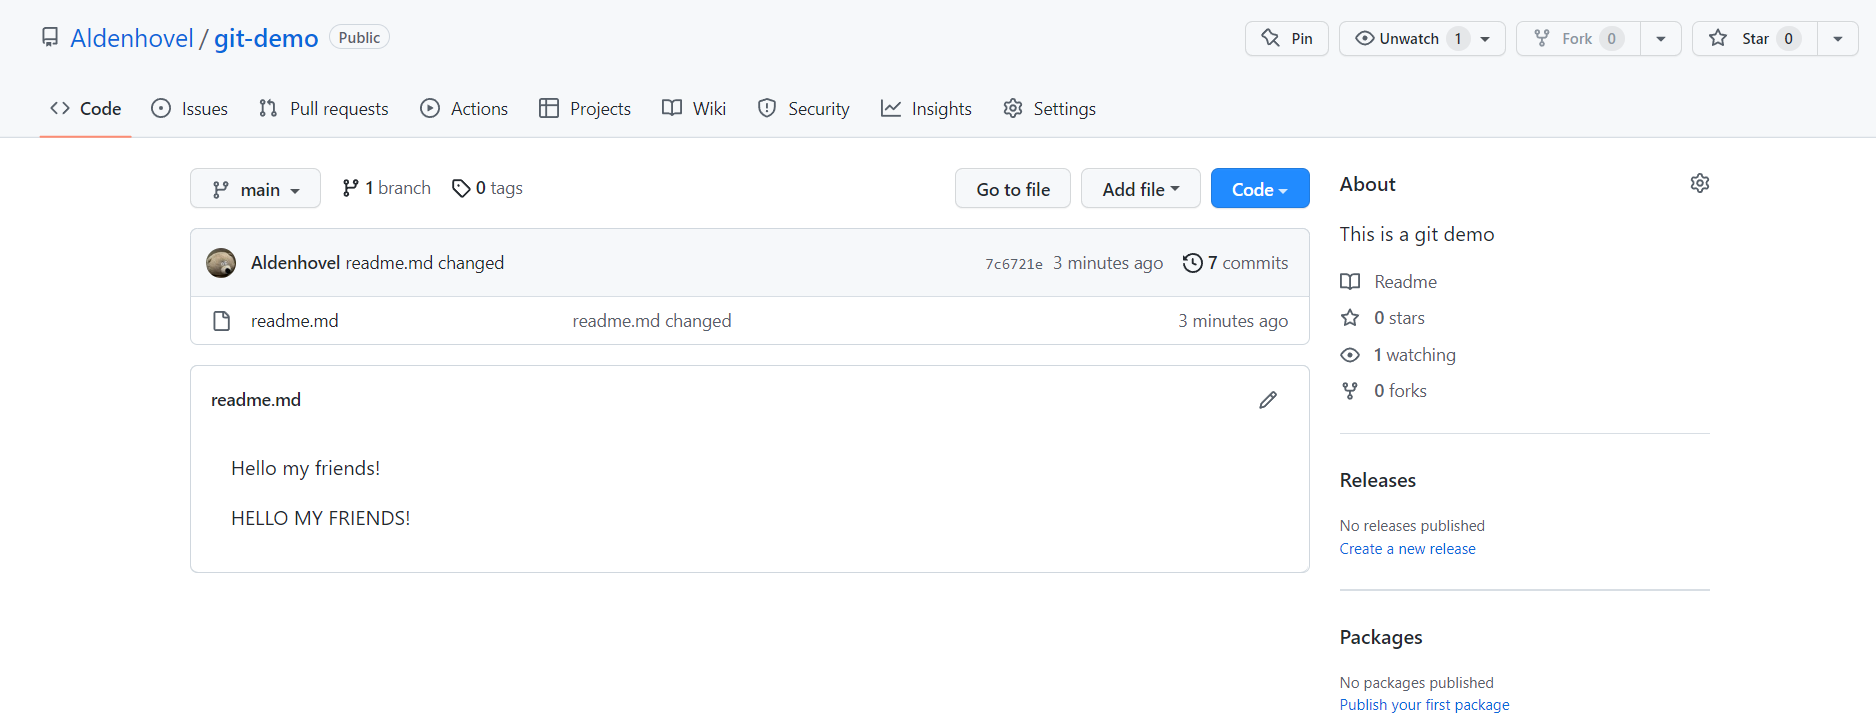Open the Releases heading link
This screenshot has width=1876, height=715.
(x=1378, y=480)
